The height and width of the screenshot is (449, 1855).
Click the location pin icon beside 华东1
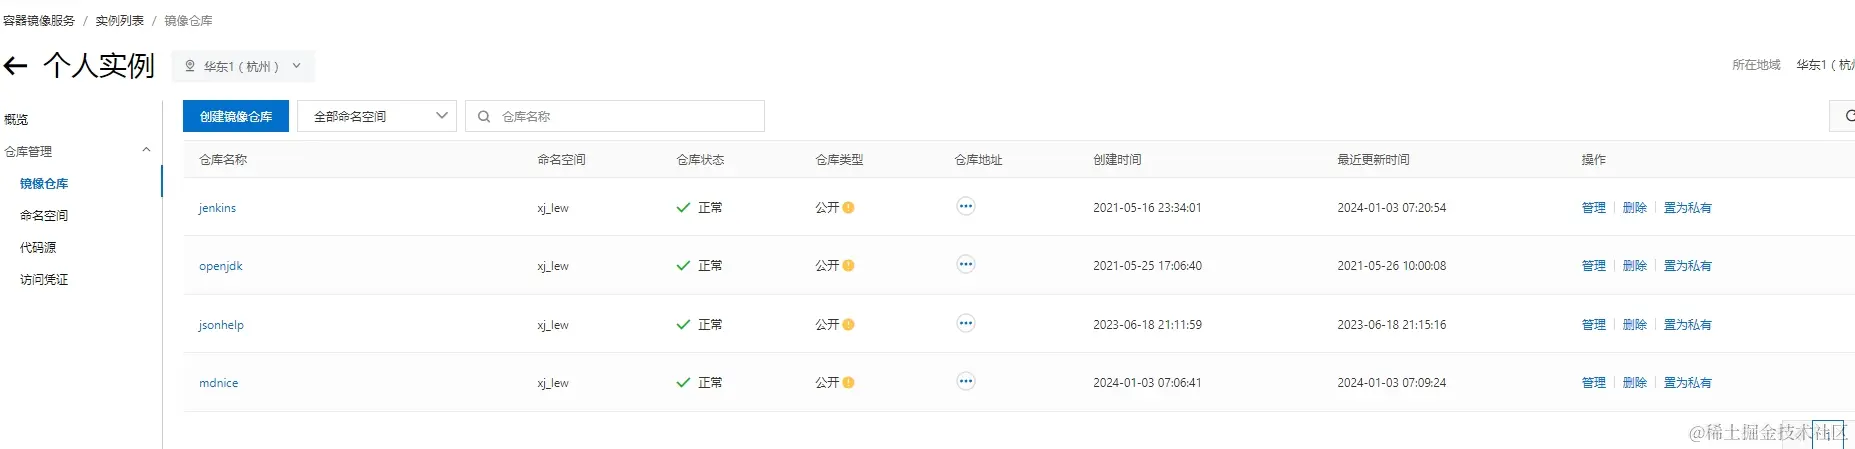(190, 66)
